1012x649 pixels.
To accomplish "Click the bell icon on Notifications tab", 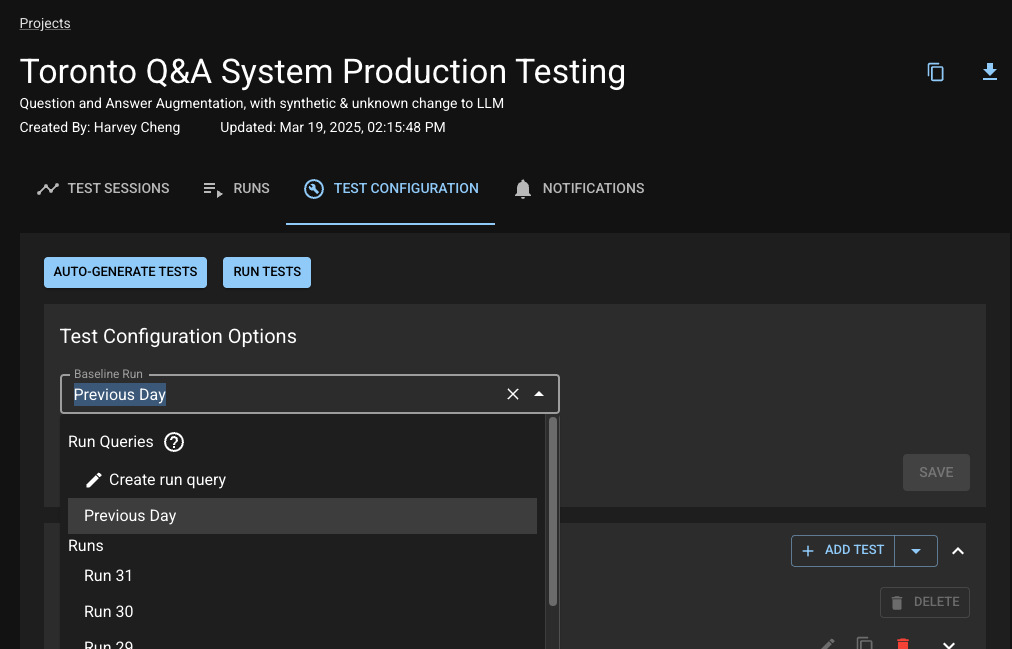I will (522, 189).
